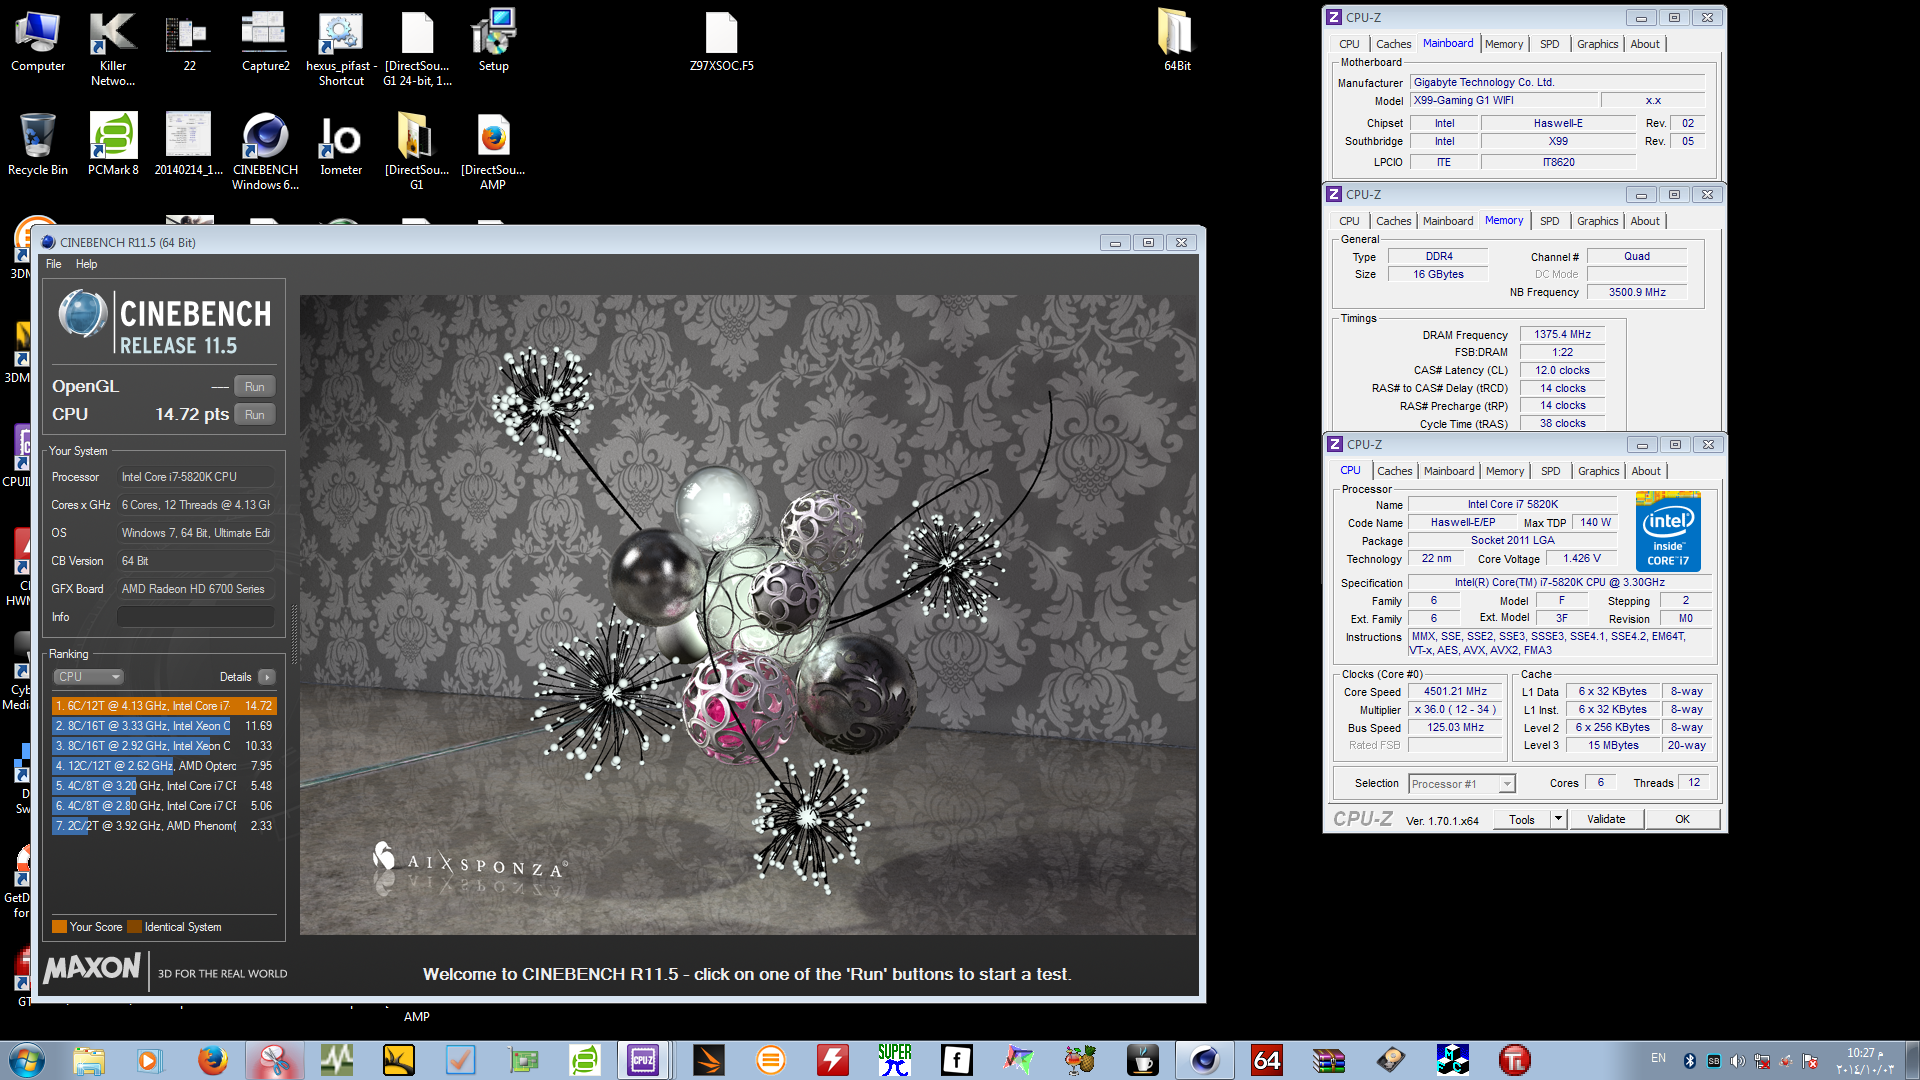Click the Bluetooth tray icon
1920x1080 pixels.
(1690, 1061)
